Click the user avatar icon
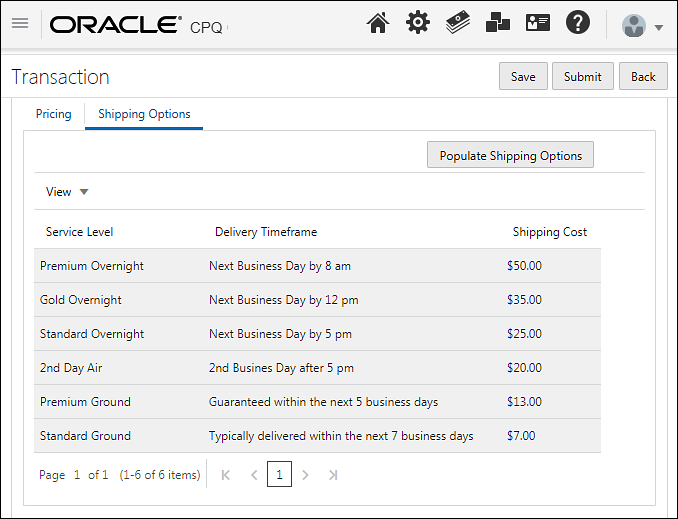 click(x=634, y=26)
